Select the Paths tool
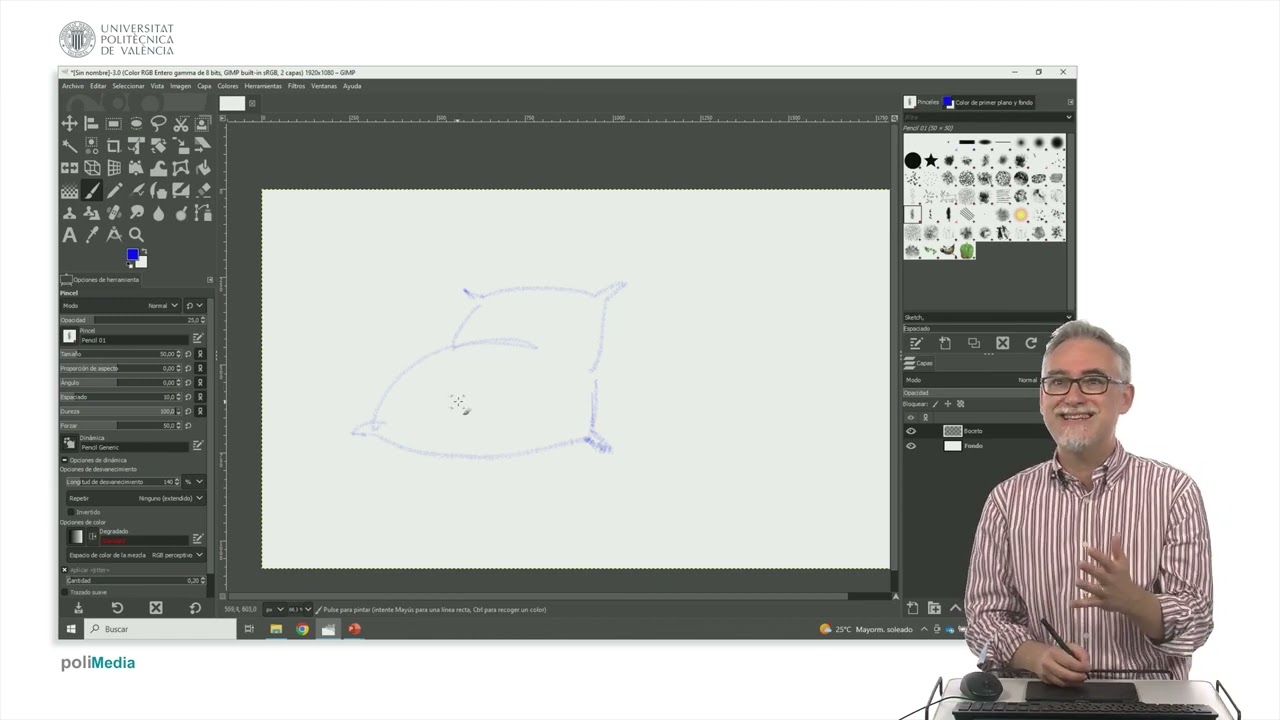This screenshot has width=1280, height=720. point(203,213)
